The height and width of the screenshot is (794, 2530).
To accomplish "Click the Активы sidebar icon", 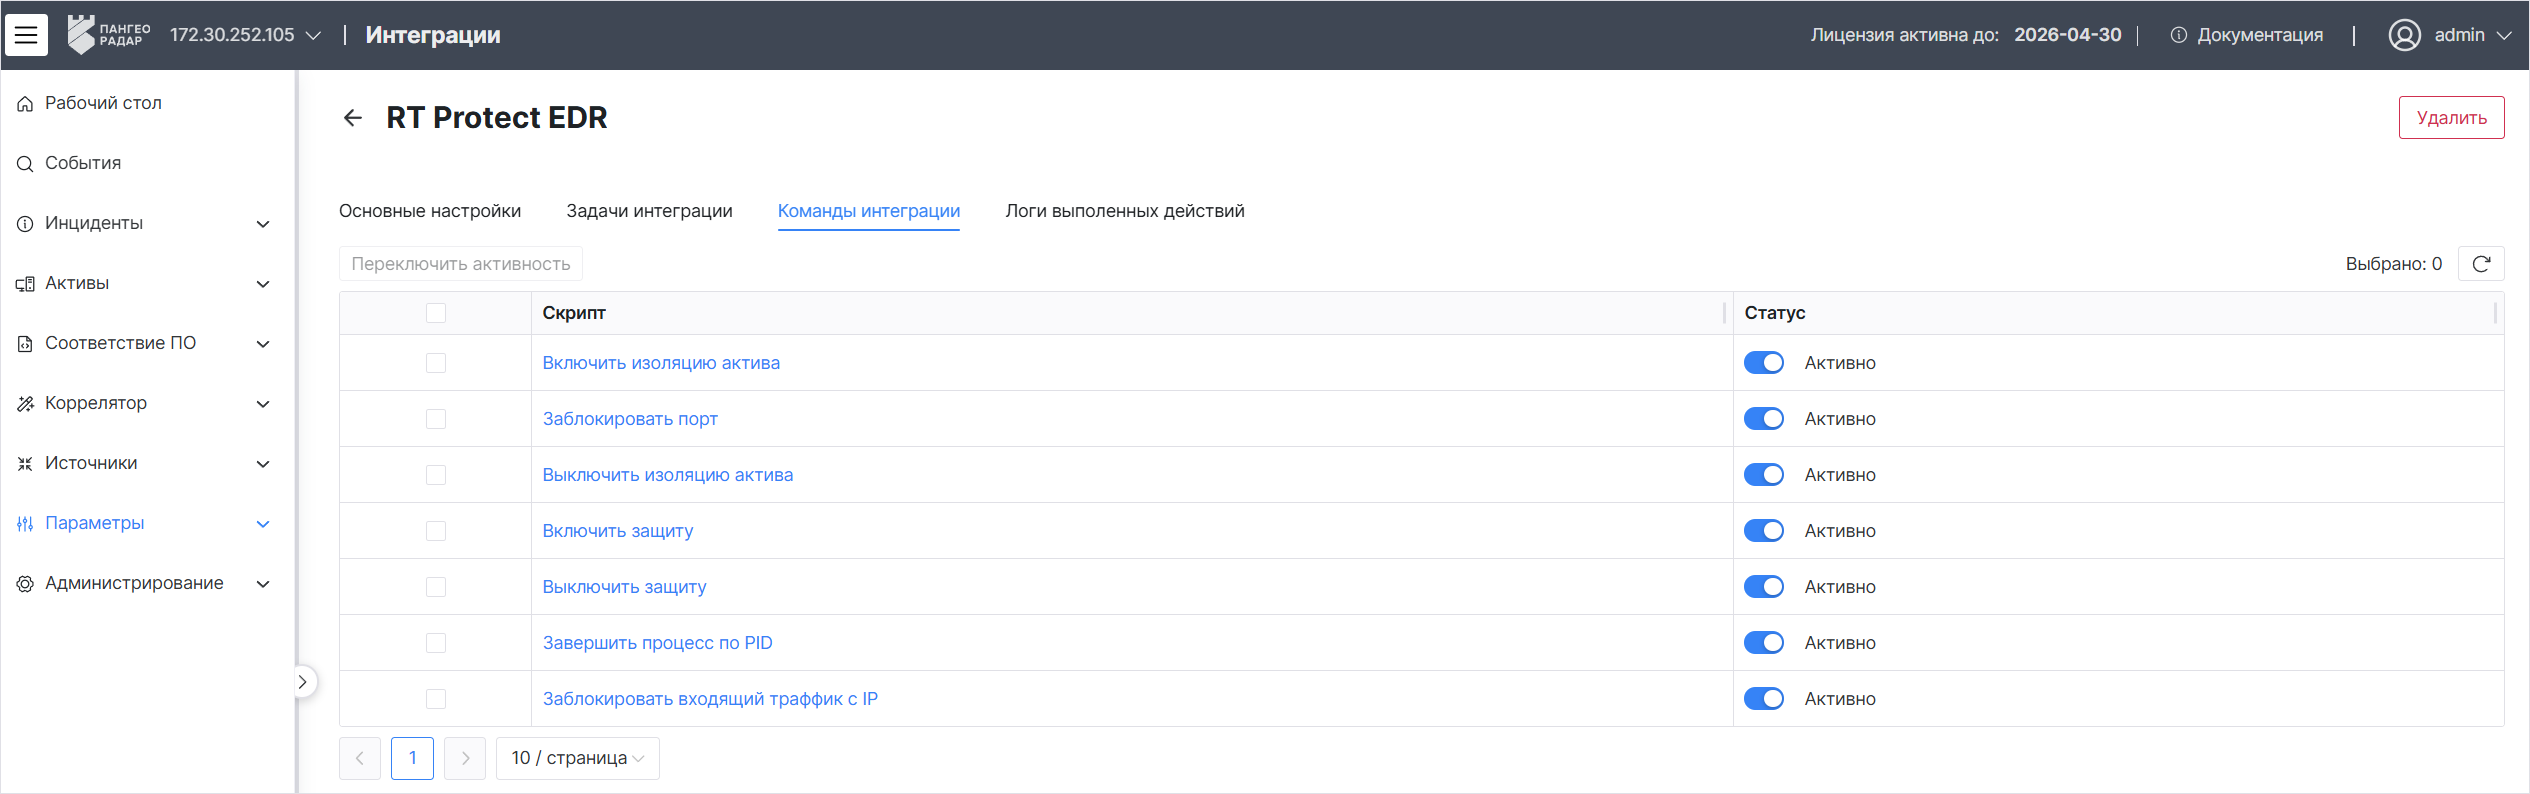I will click(25, 283).
